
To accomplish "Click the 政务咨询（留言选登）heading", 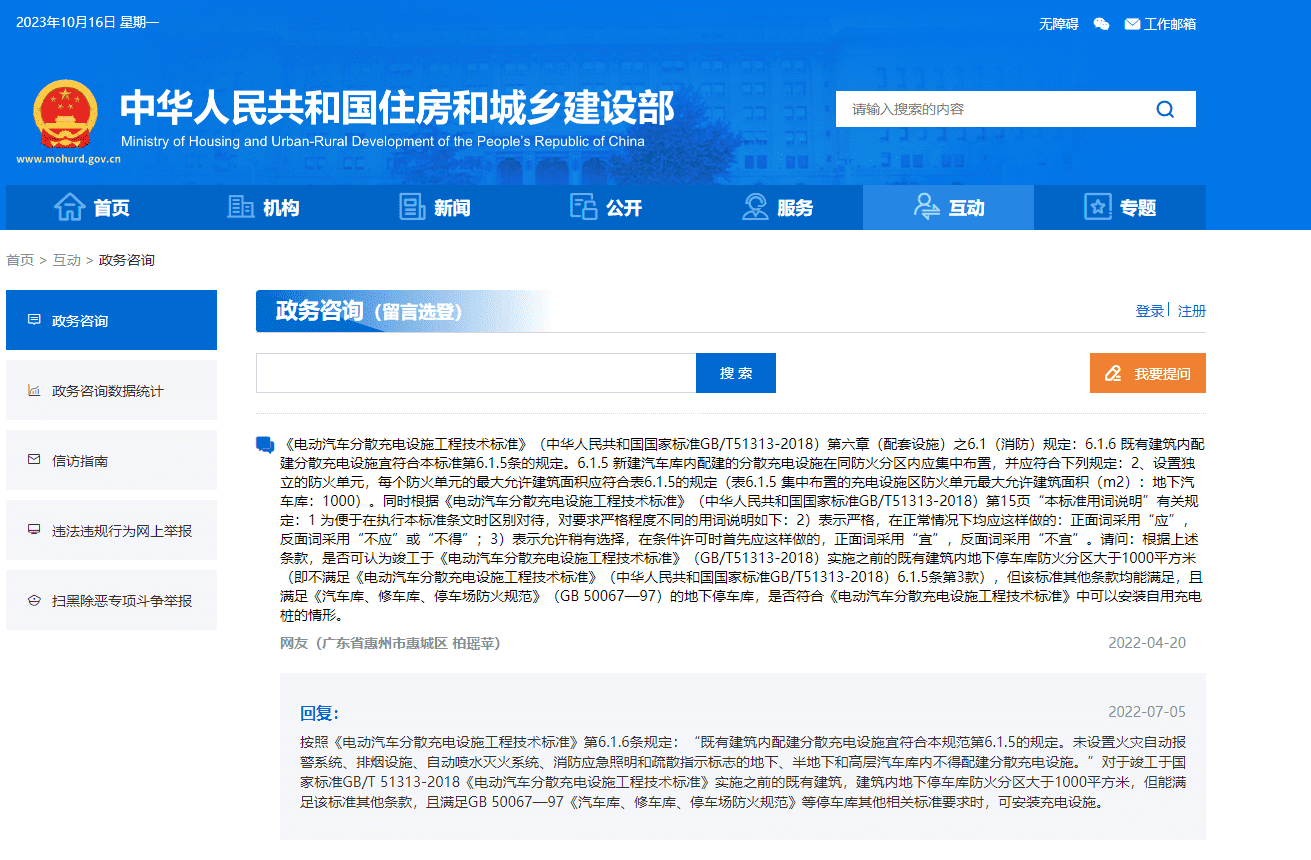I will pos(369,311).
